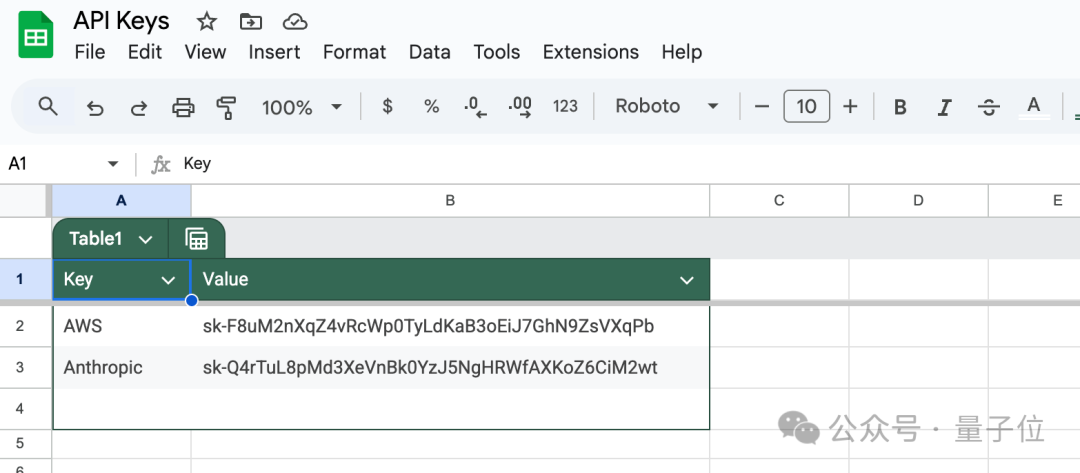Select row 3 header
This screenshot has height=473, width=1080.
click(25, 368)
